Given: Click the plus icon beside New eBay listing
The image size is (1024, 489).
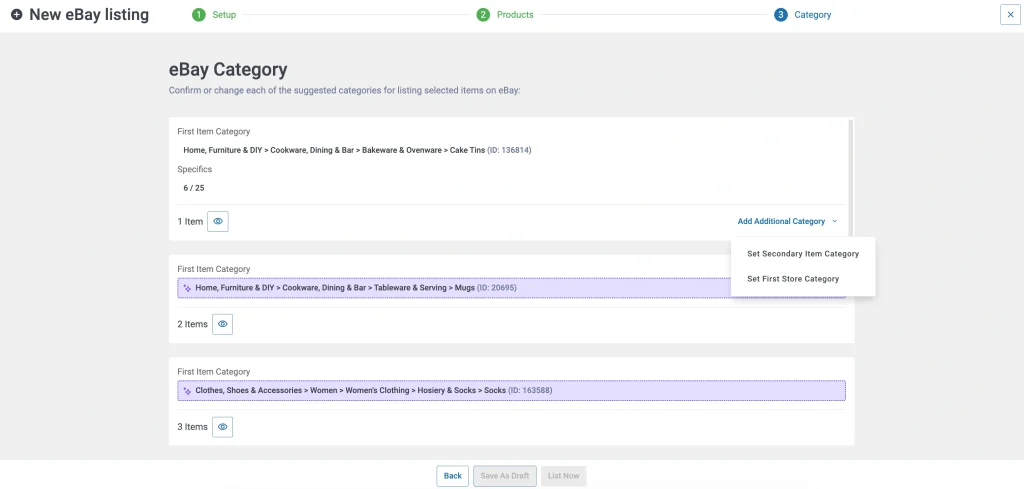Looking at the screenshot, I should [x=16, y=14].
